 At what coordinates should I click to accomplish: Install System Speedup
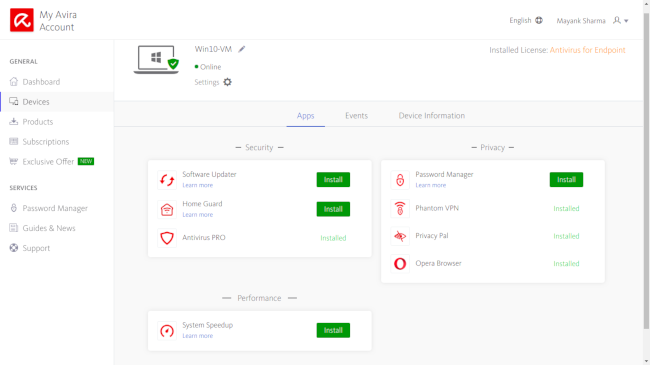tap(333, 330)
